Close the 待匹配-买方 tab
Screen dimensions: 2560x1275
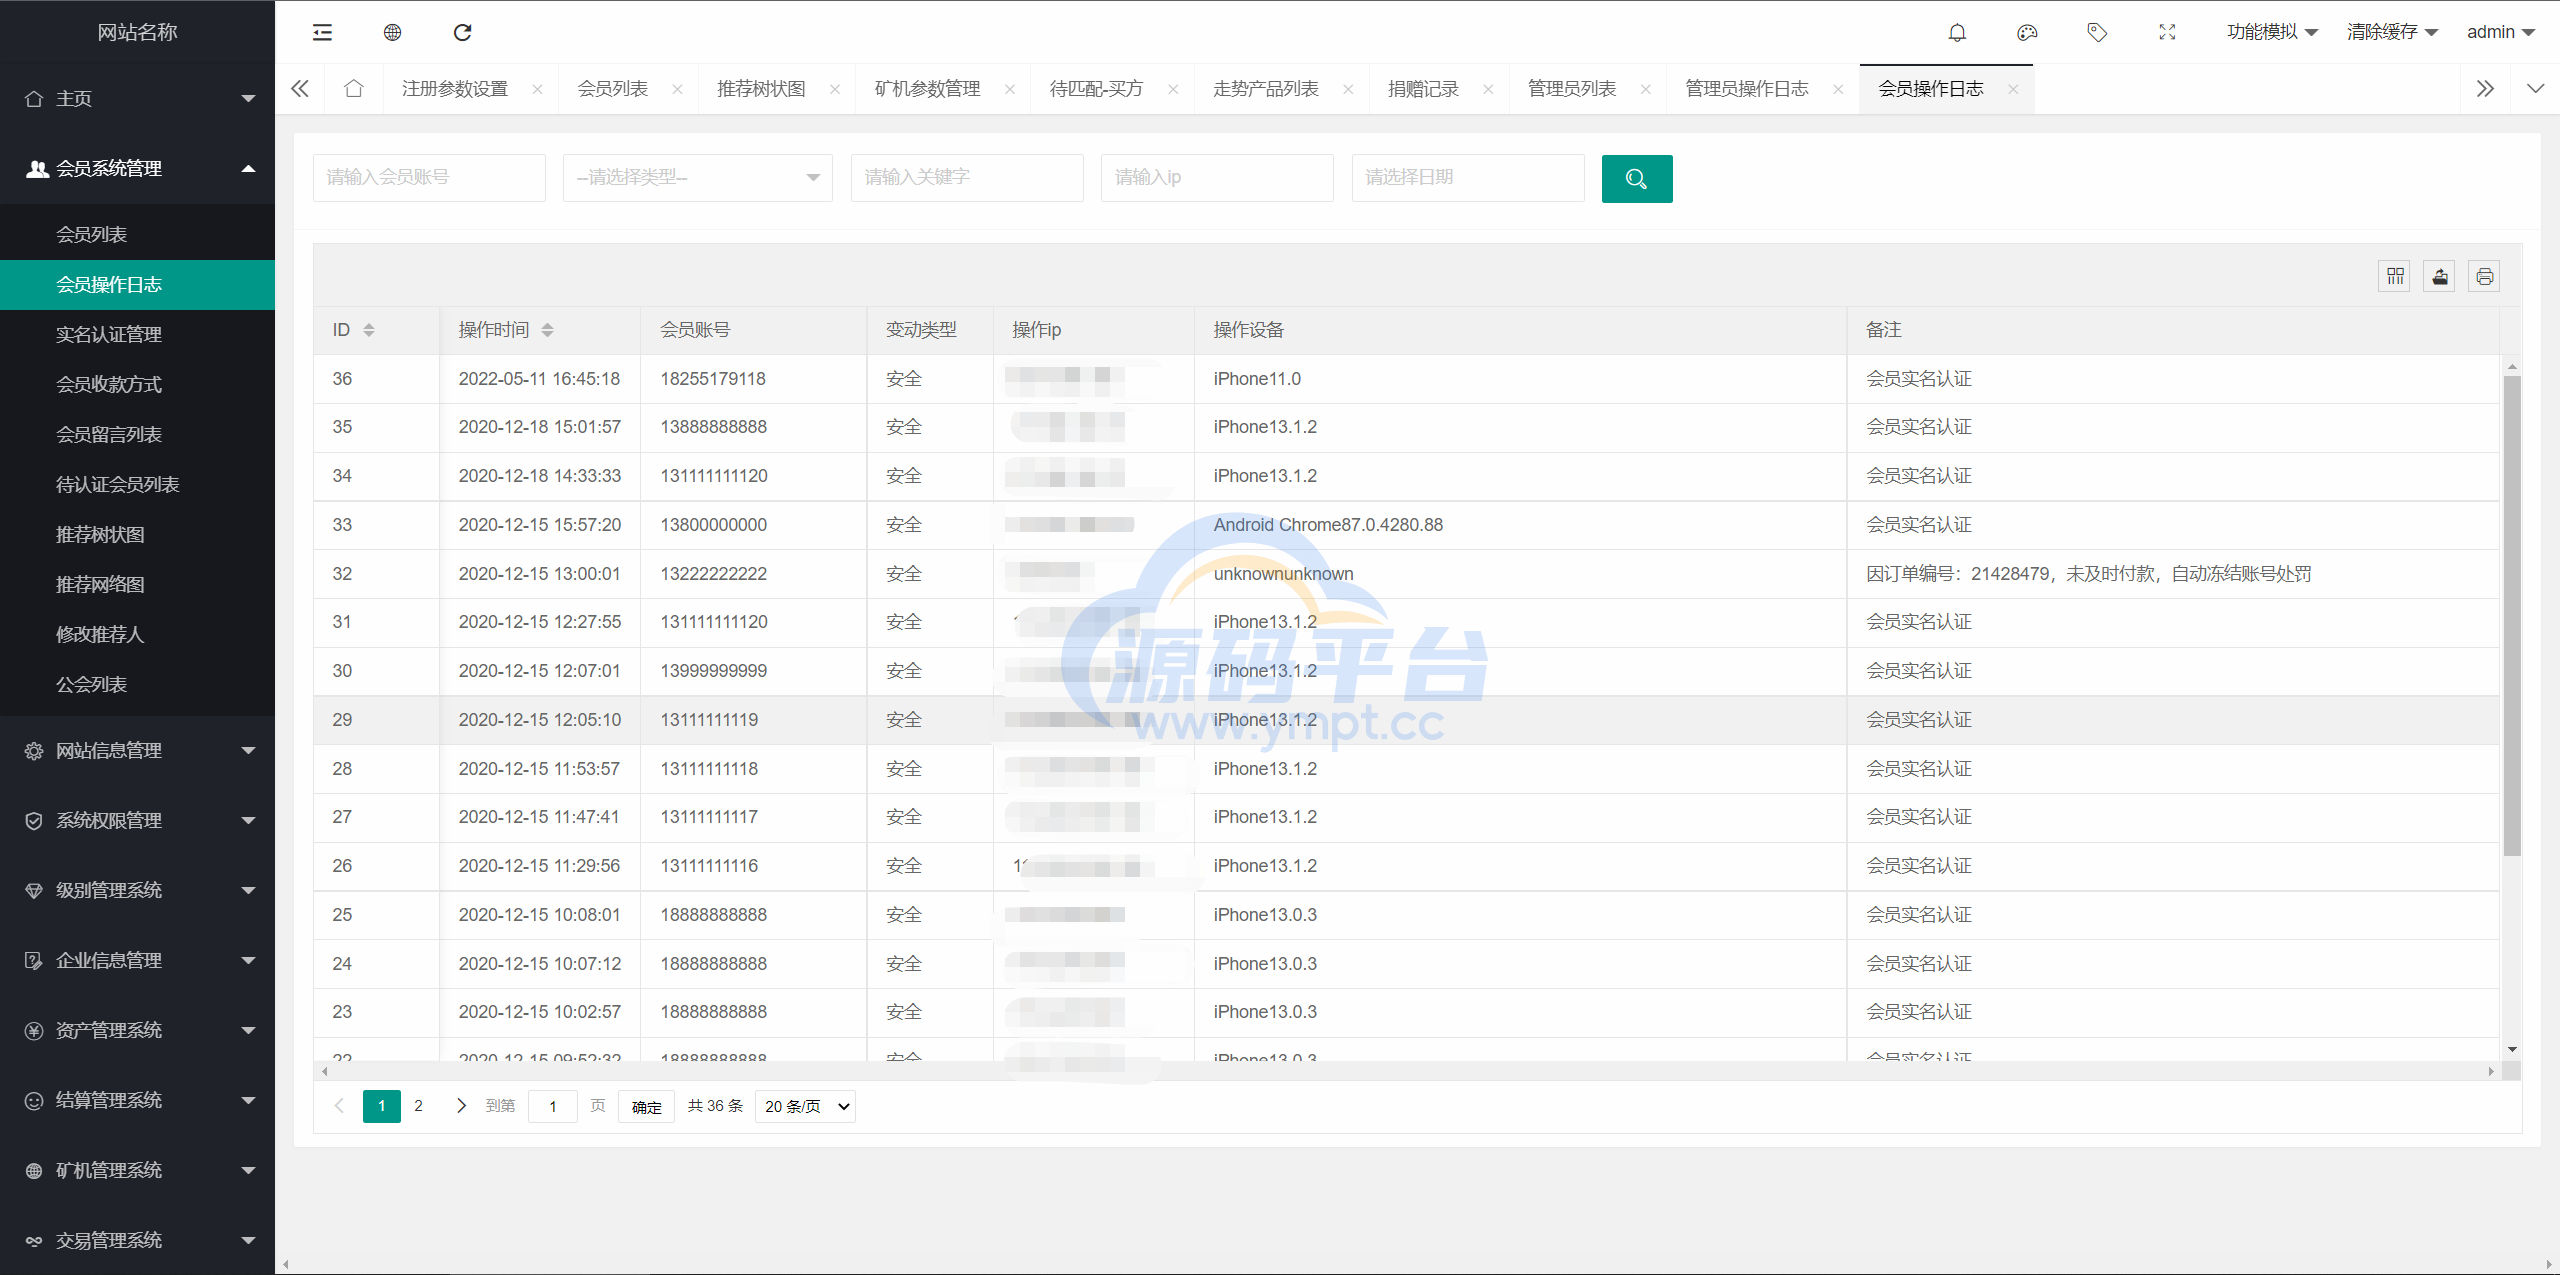pyautogui.click(x=1173, y=89)
